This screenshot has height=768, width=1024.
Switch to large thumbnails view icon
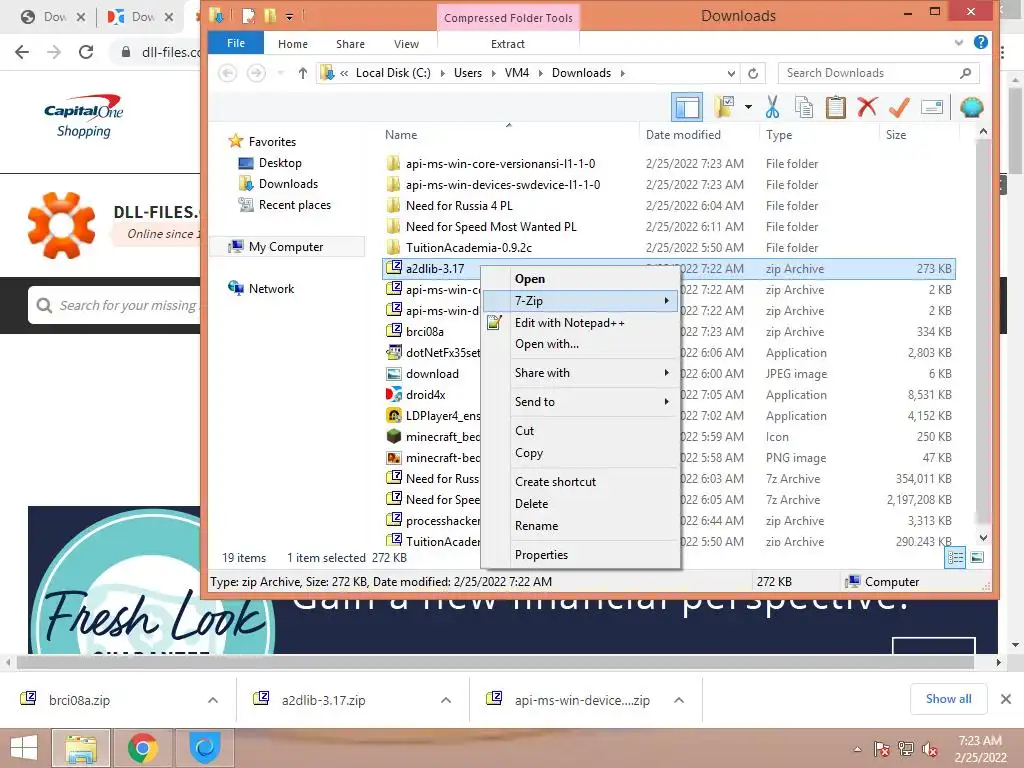pyautogui.click(x=977, y=557)
